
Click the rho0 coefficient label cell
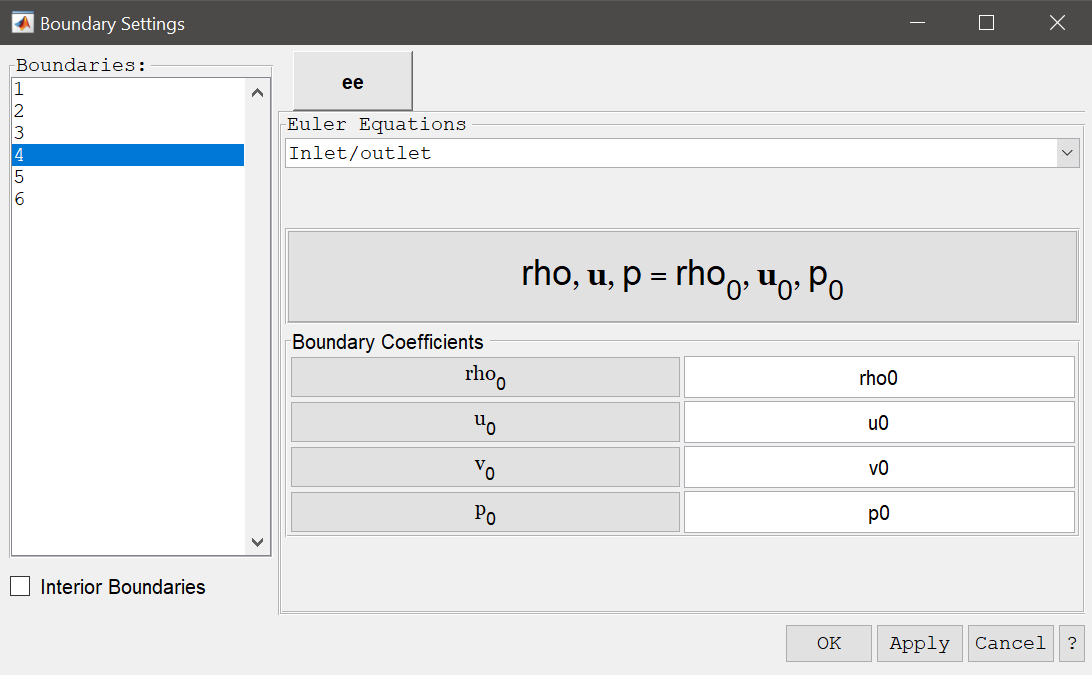tap(485, 377)
